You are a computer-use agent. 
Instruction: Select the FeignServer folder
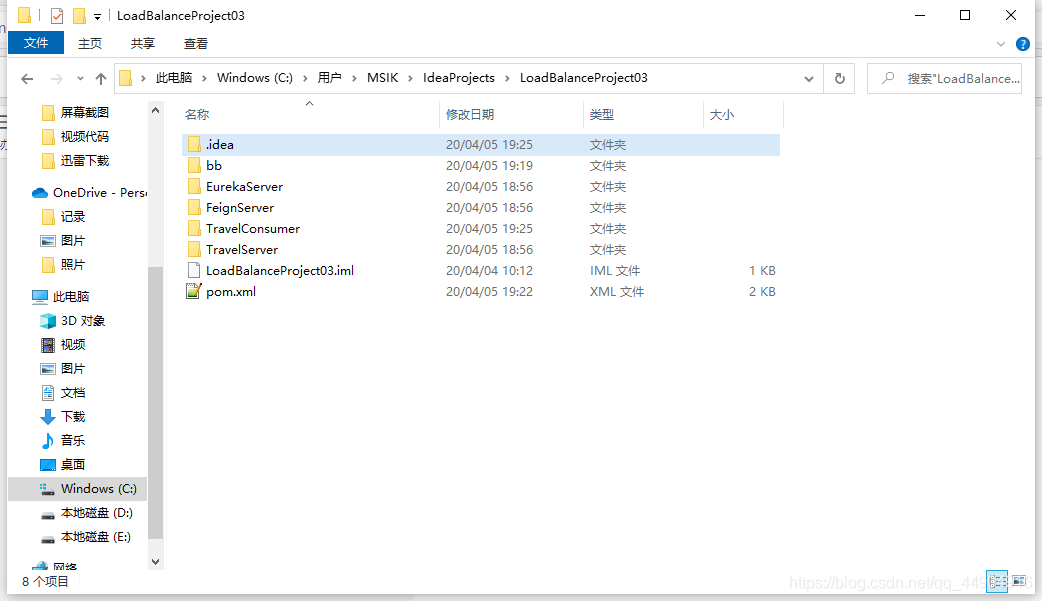pyautogui.click(x=480, y=207)
